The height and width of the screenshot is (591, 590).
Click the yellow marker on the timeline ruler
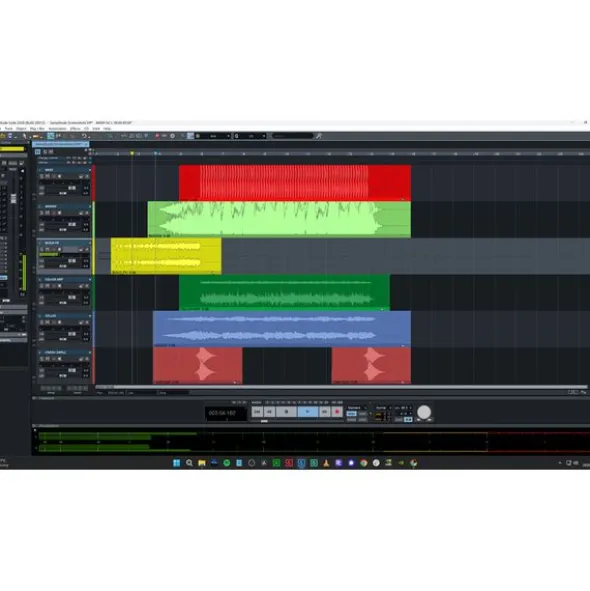pos(132,153)
